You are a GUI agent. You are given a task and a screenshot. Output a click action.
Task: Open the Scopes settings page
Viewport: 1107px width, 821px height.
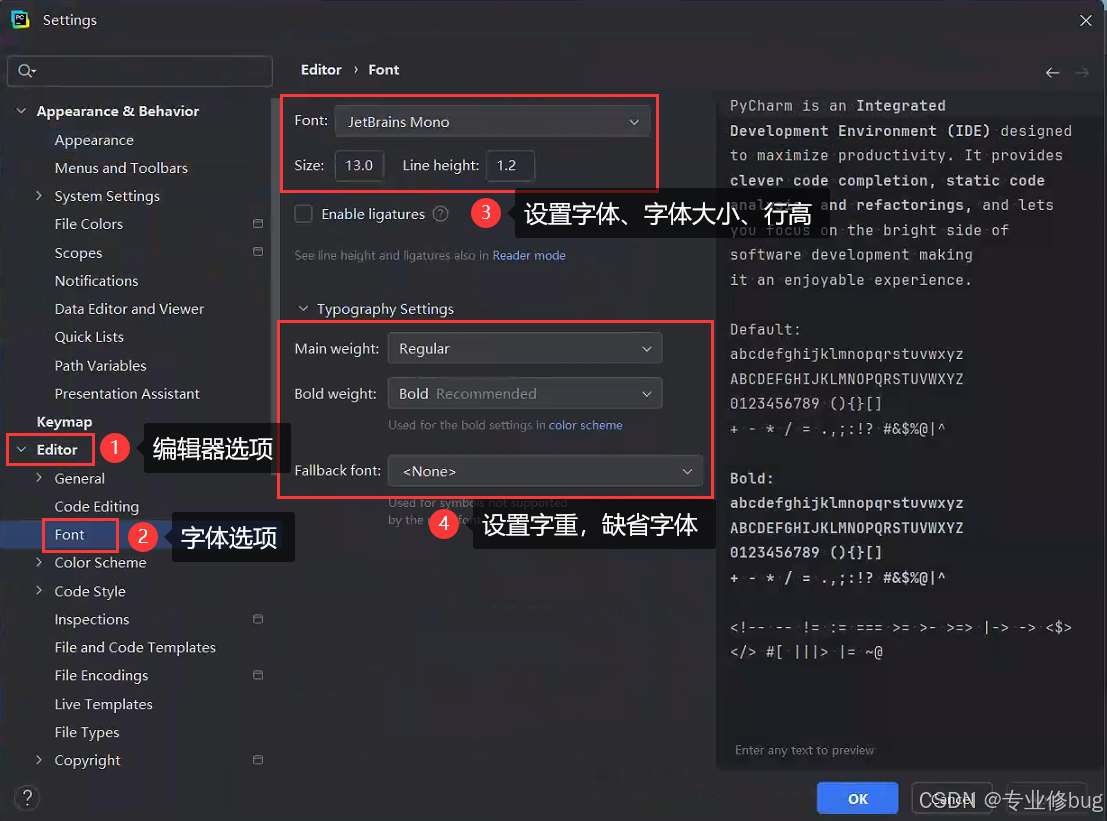point(78,253)
